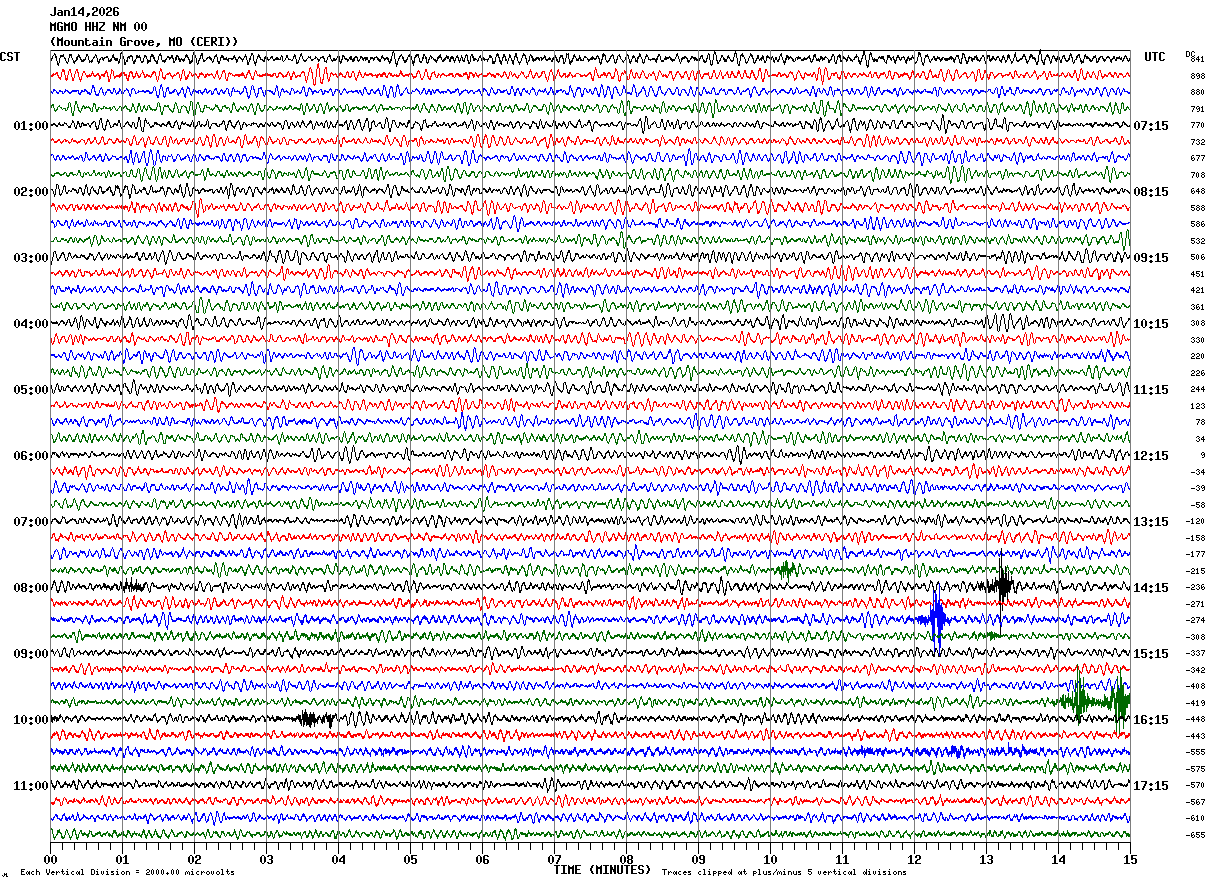
Task: Click the DC offset value 123
Action: click(x=1197, y=406)
